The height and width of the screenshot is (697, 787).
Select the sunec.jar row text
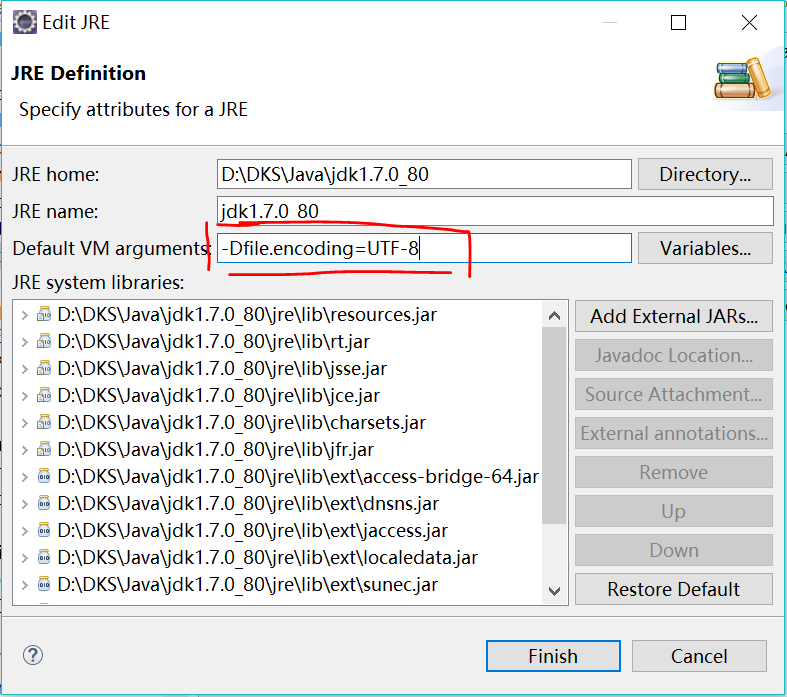tap(247, 585)
